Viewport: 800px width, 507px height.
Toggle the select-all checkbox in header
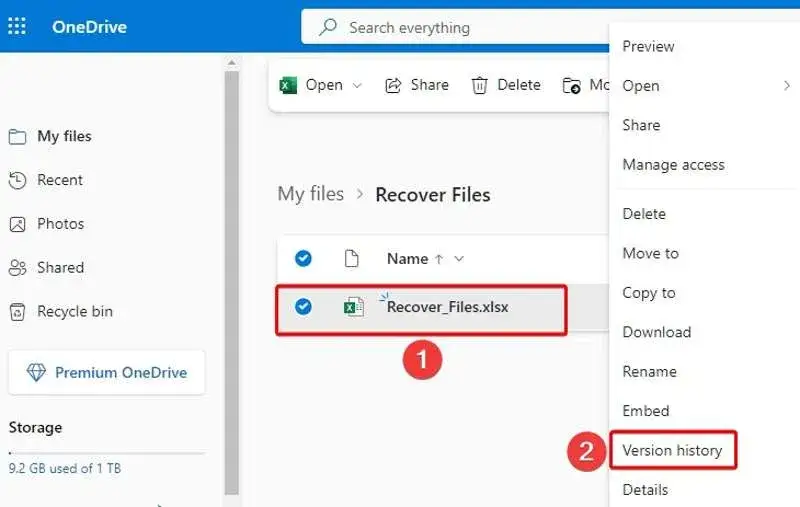[x=303, y=259]
